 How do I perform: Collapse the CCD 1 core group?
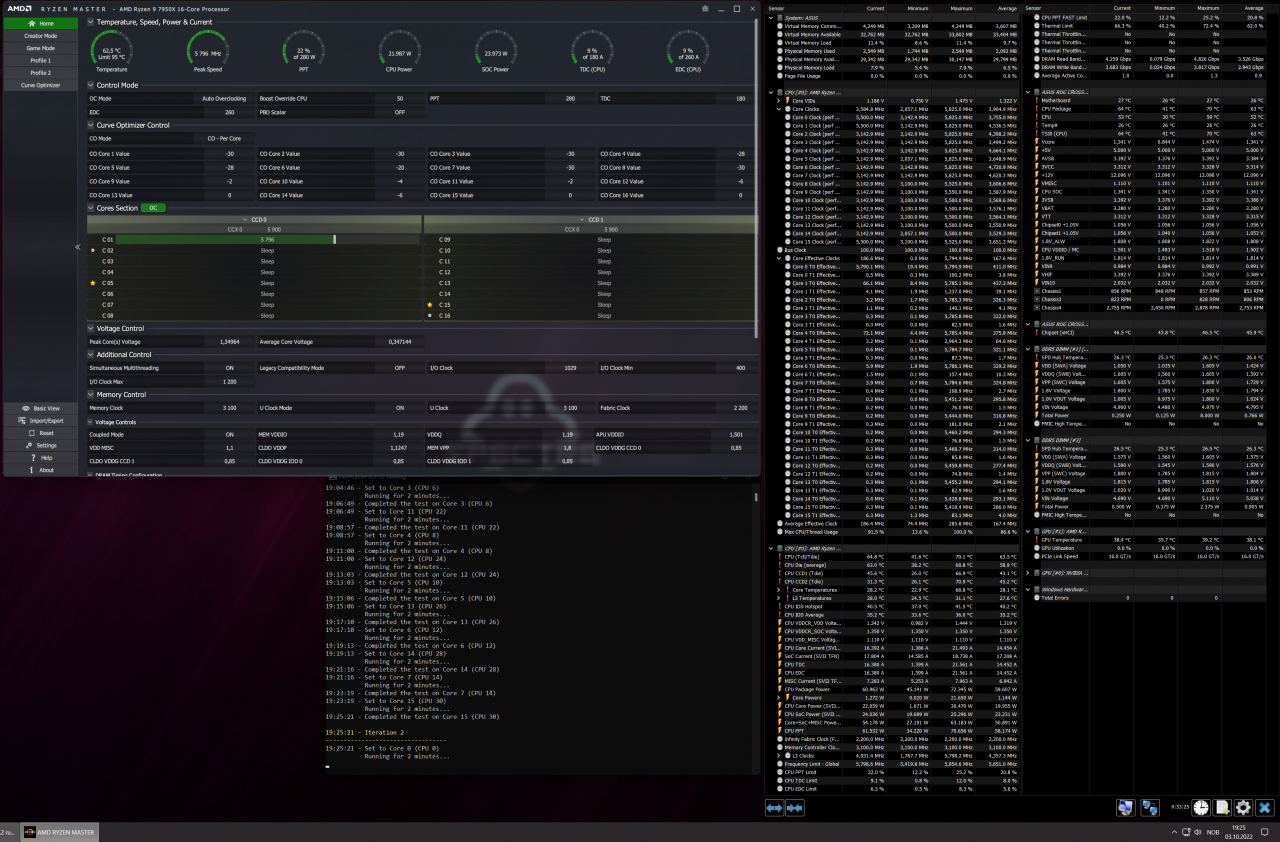[x=583, y=219]
